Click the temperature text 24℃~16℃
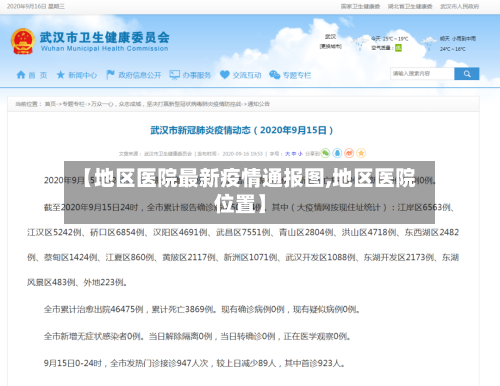500x386 pixels. pyautogui.click(x=453, y=49)
